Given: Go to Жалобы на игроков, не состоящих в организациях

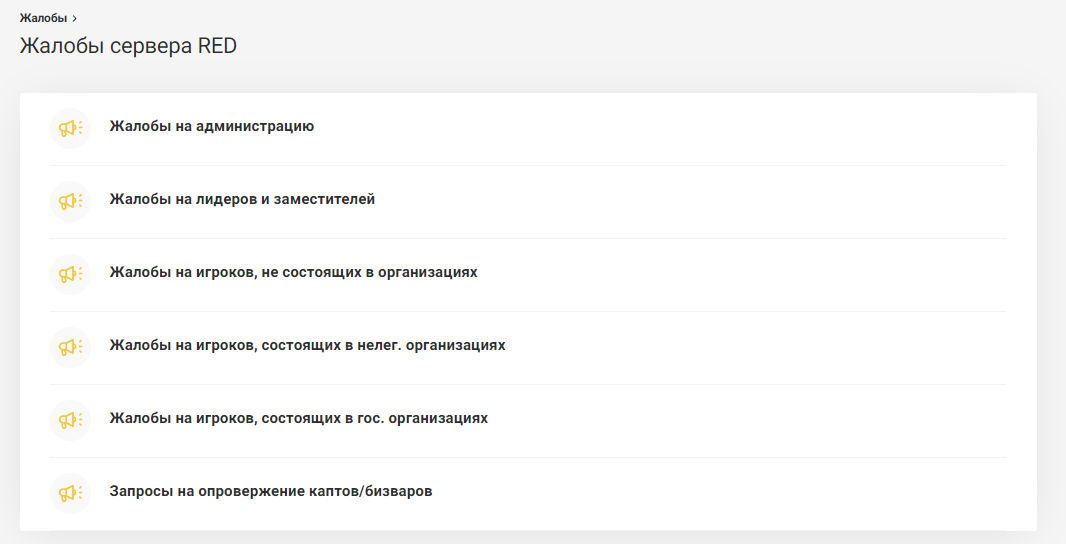Looking at the screenshot, I should (x=293, y=272).
